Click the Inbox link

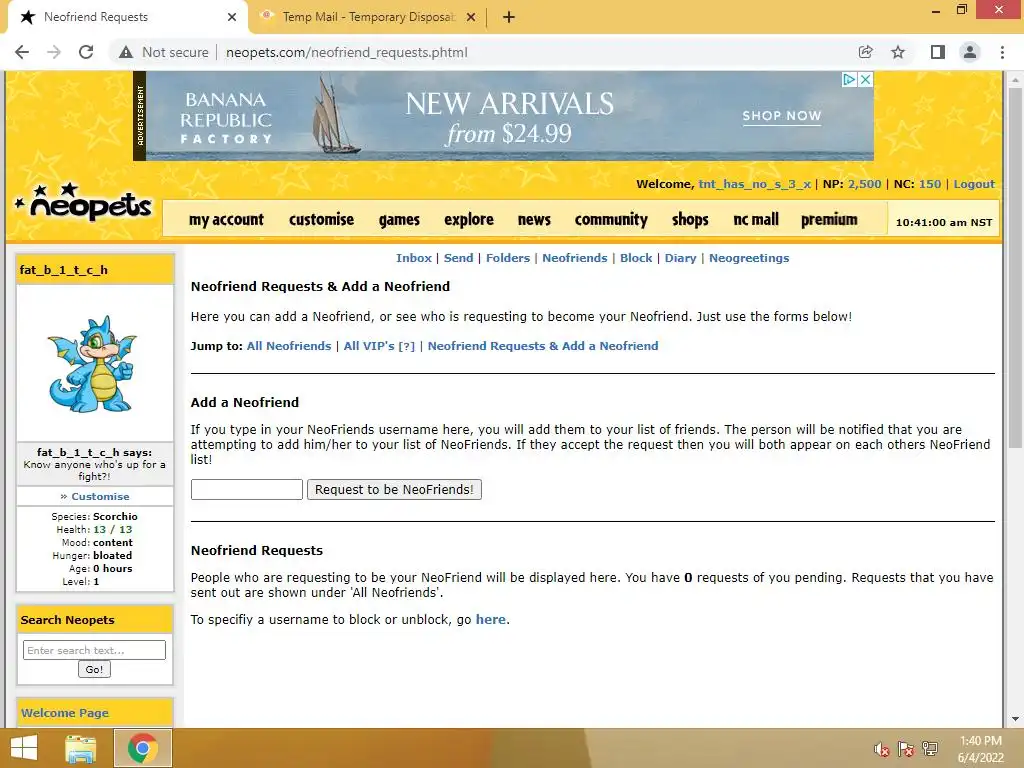[413, 258]
